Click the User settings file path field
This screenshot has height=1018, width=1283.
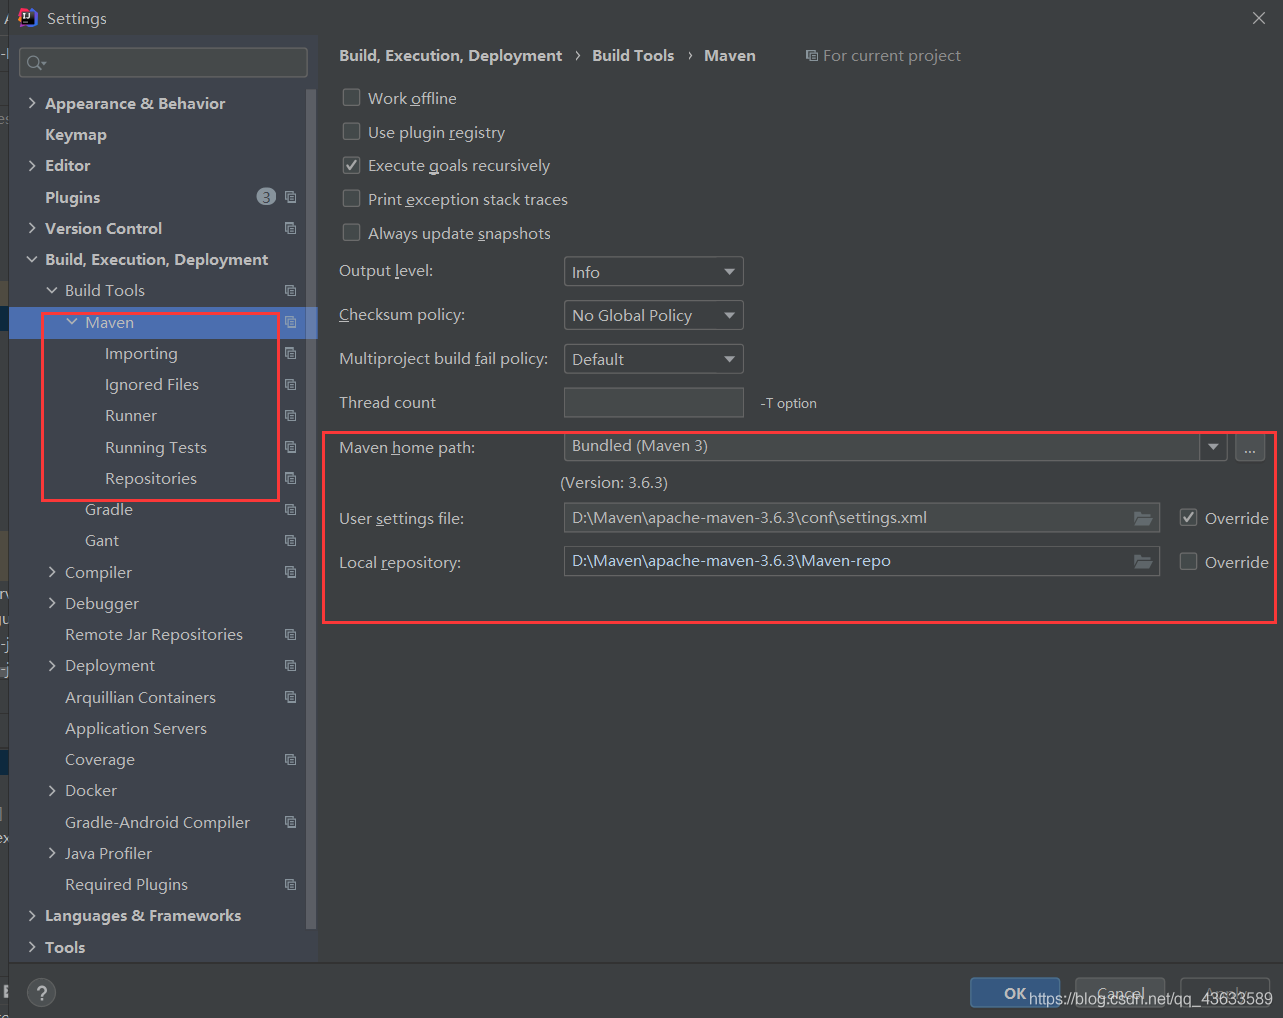pos(862,518)
